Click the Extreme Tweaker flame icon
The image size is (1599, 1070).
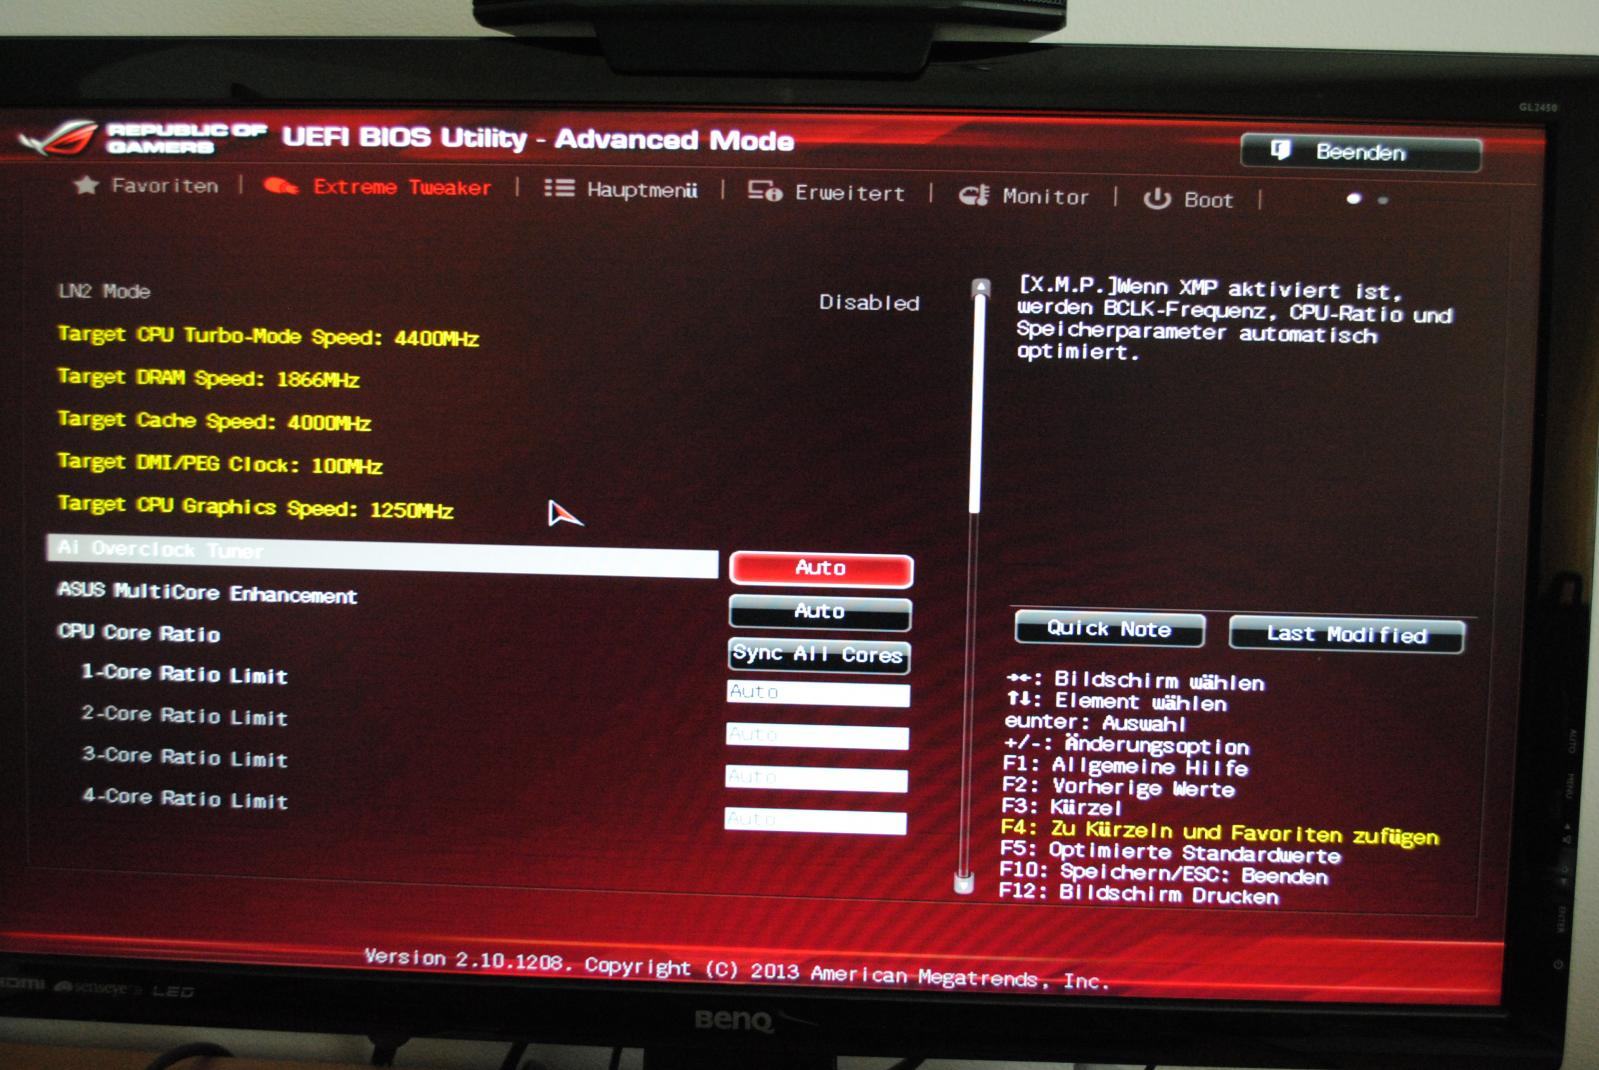tap(280, 186)
